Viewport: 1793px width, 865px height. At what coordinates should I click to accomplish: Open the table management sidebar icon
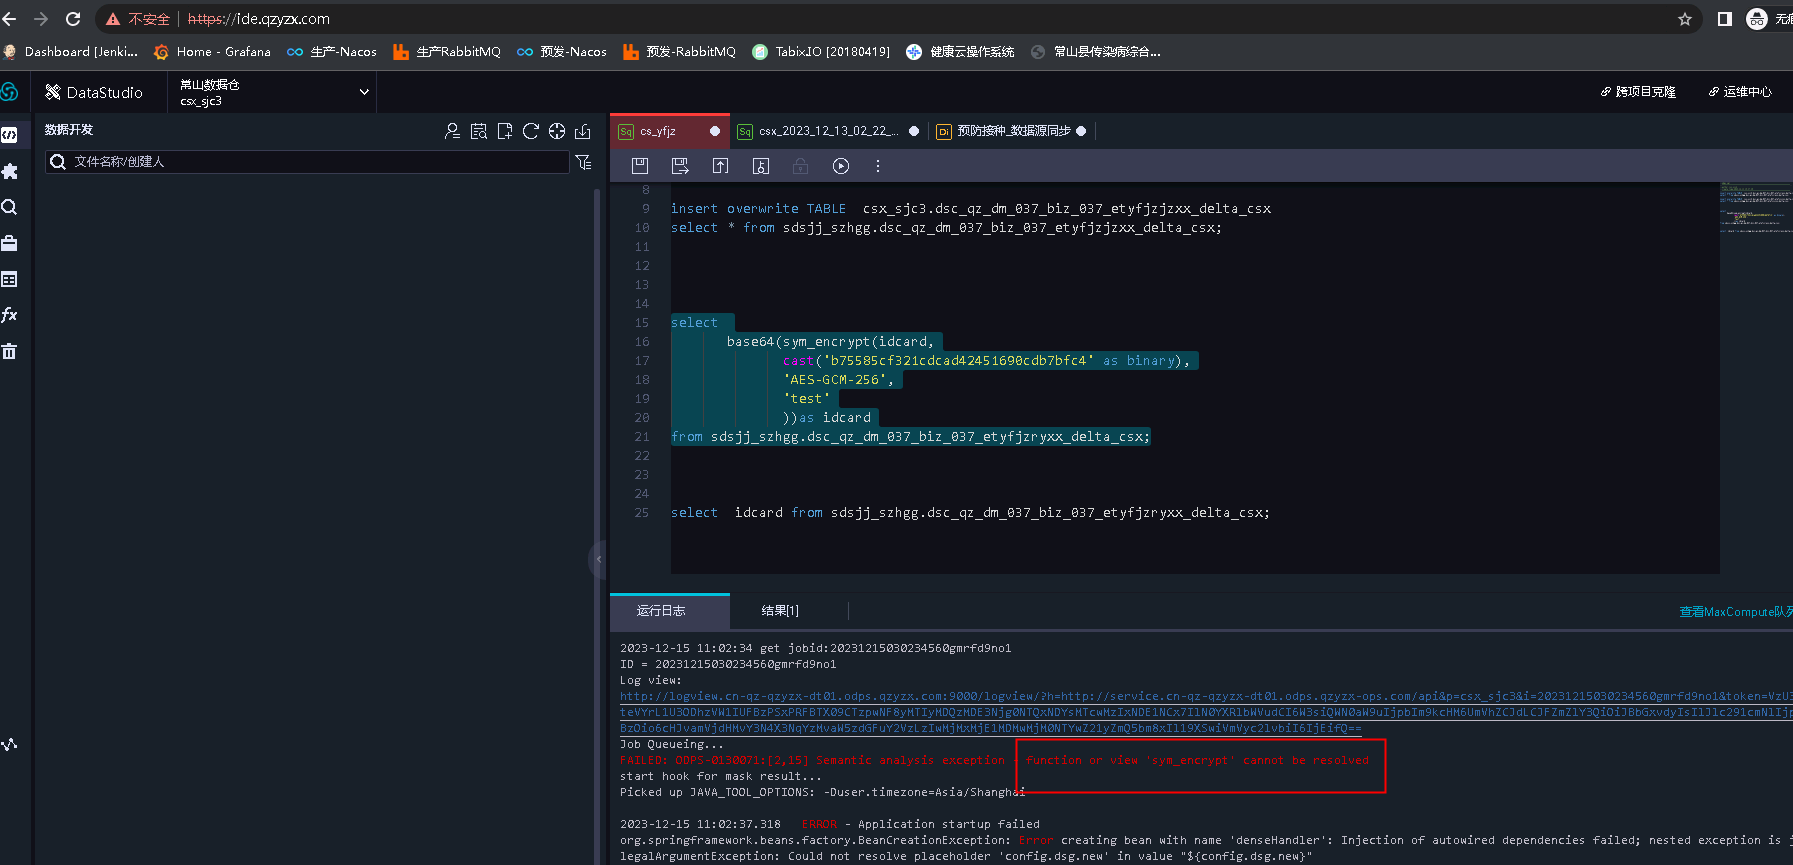9,279
